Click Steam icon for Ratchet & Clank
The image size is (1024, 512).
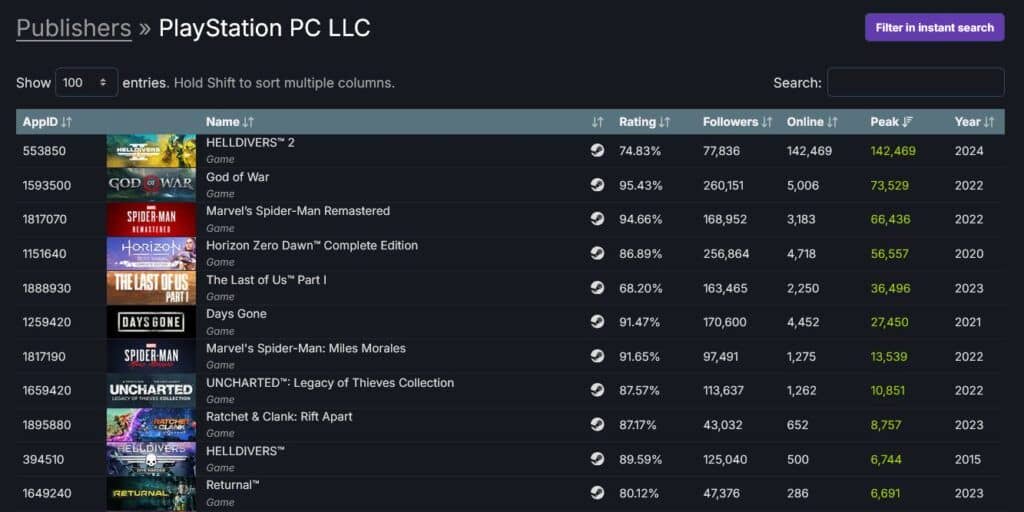point(597,424)
